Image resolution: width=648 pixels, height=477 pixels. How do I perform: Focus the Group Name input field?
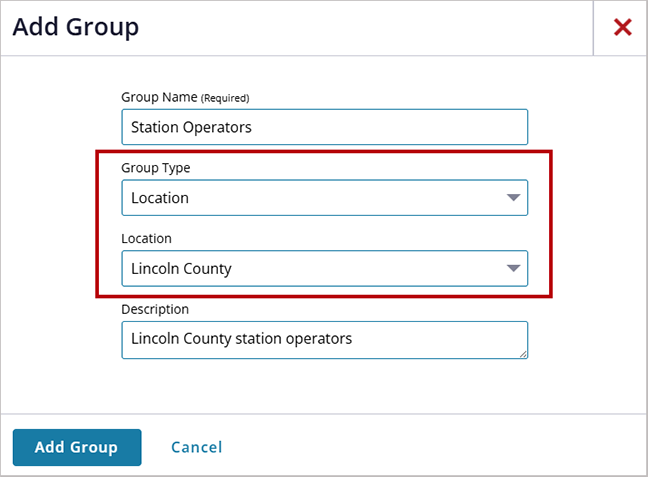[324, 127]
